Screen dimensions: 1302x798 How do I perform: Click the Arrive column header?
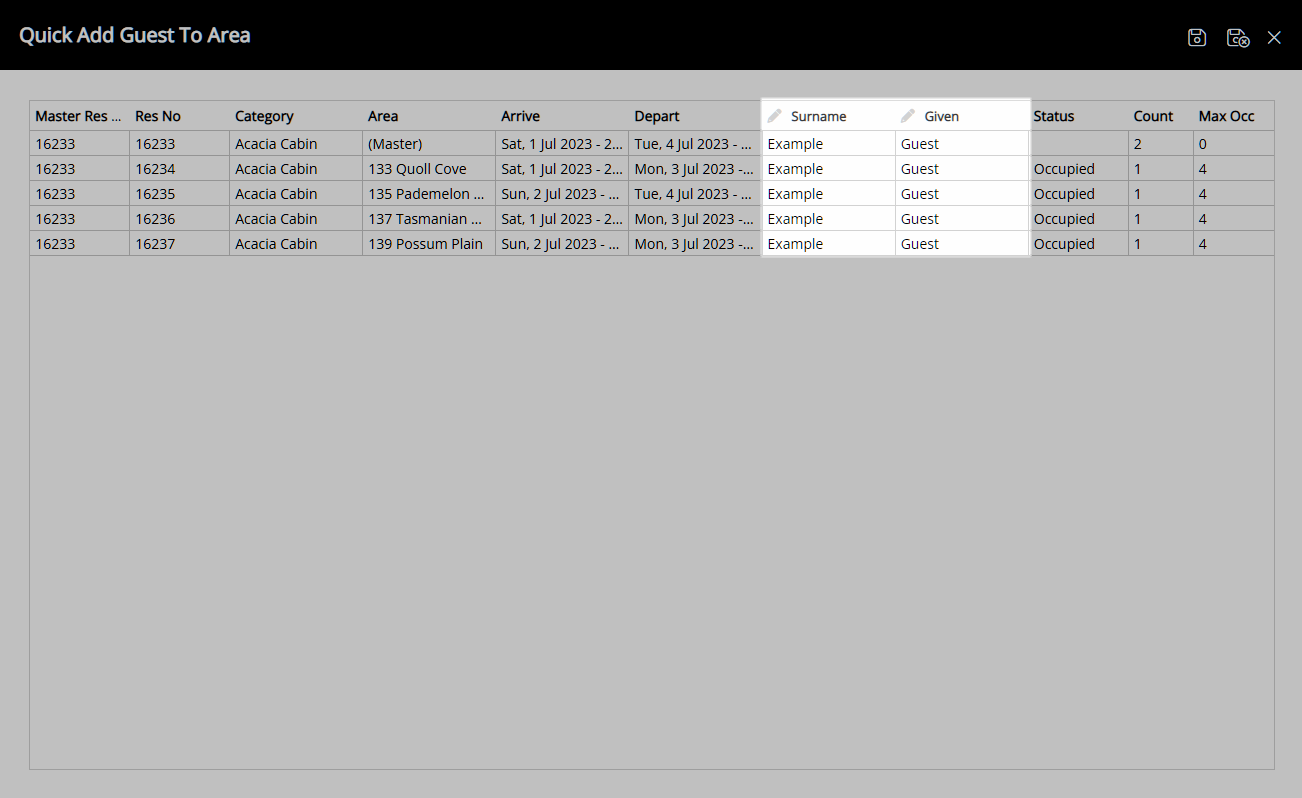tap(562, 116)
